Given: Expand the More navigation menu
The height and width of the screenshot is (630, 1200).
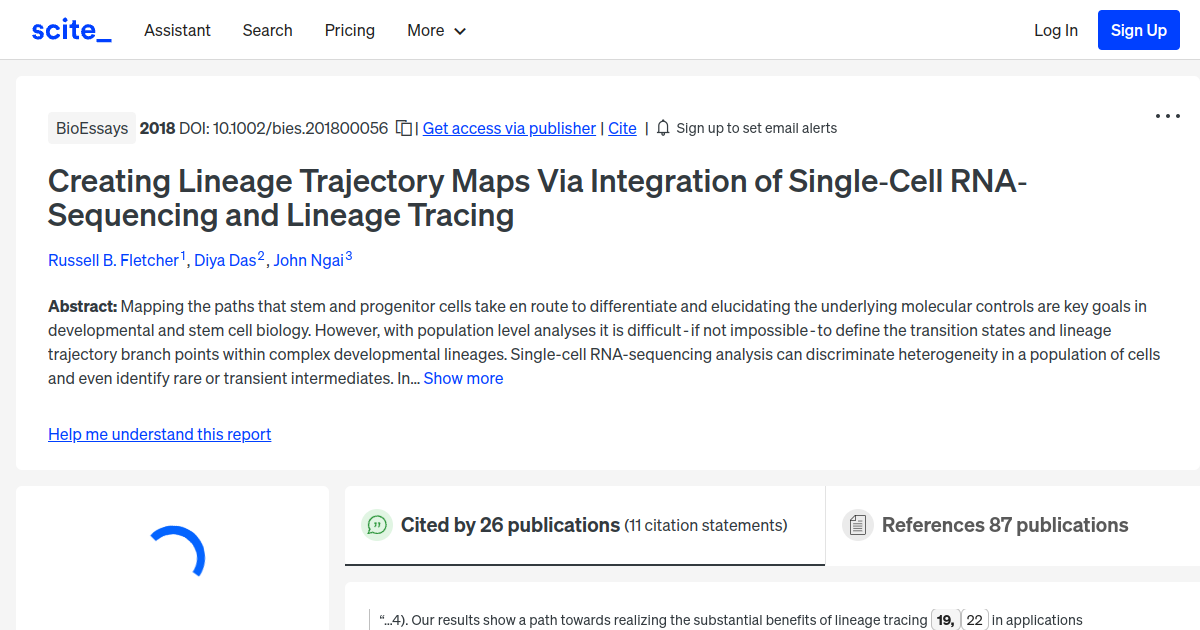Looking at the screenshot, I should coord(436,30).
